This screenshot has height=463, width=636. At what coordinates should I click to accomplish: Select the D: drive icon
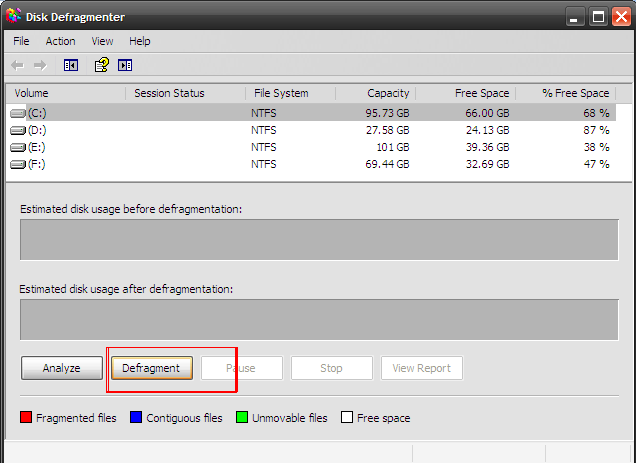[18, 130]
